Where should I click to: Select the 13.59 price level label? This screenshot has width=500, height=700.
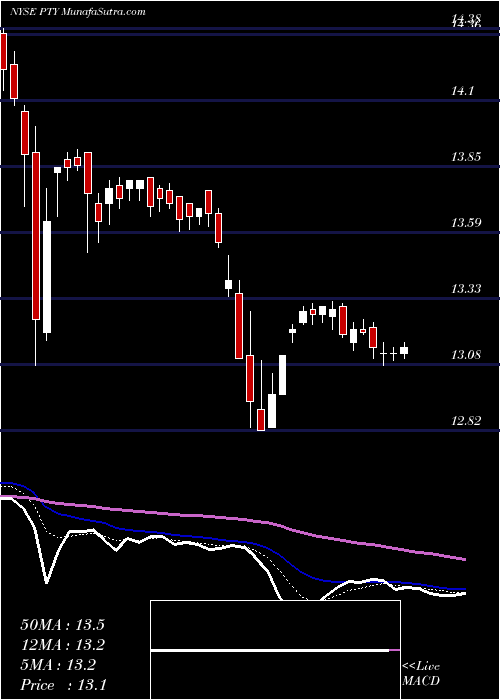coord(466,223)
